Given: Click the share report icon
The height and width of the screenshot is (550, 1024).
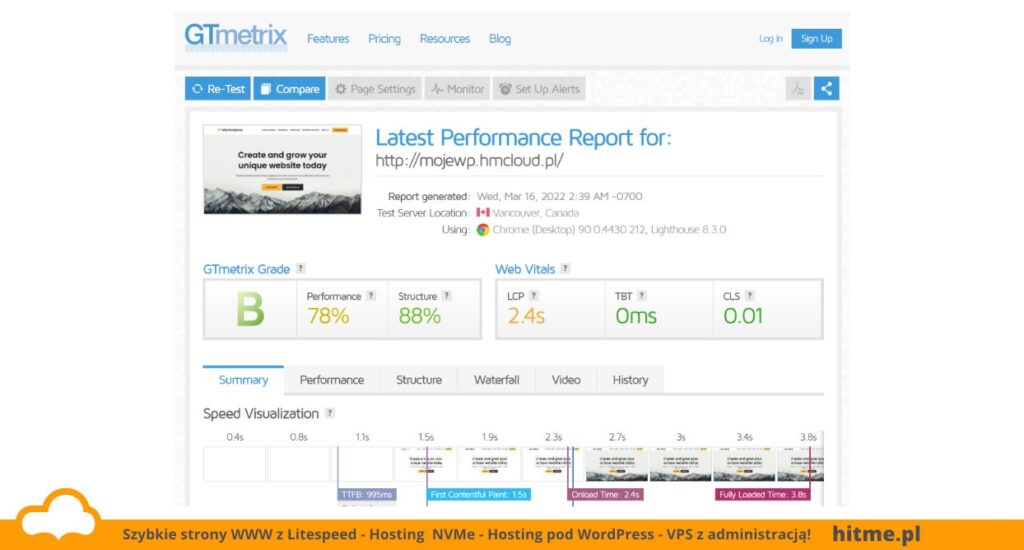Looking at the screenshot, I should click(826, 89).
